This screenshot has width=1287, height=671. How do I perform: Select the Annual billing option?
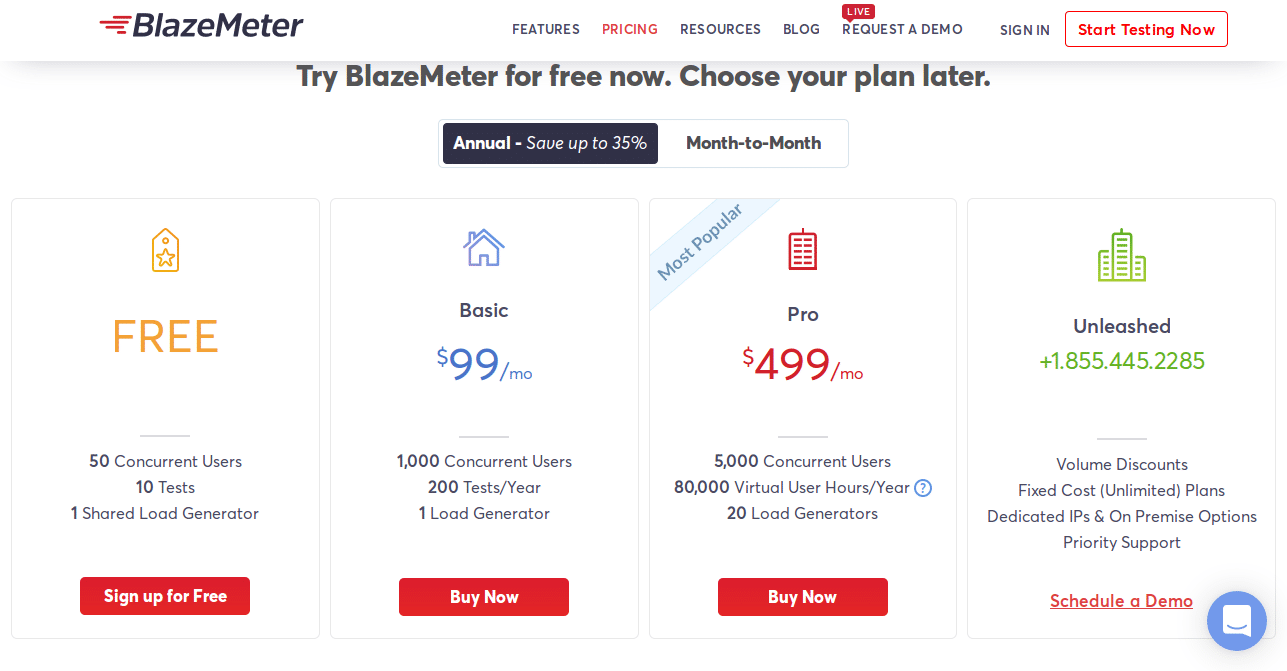coord(549,143)
